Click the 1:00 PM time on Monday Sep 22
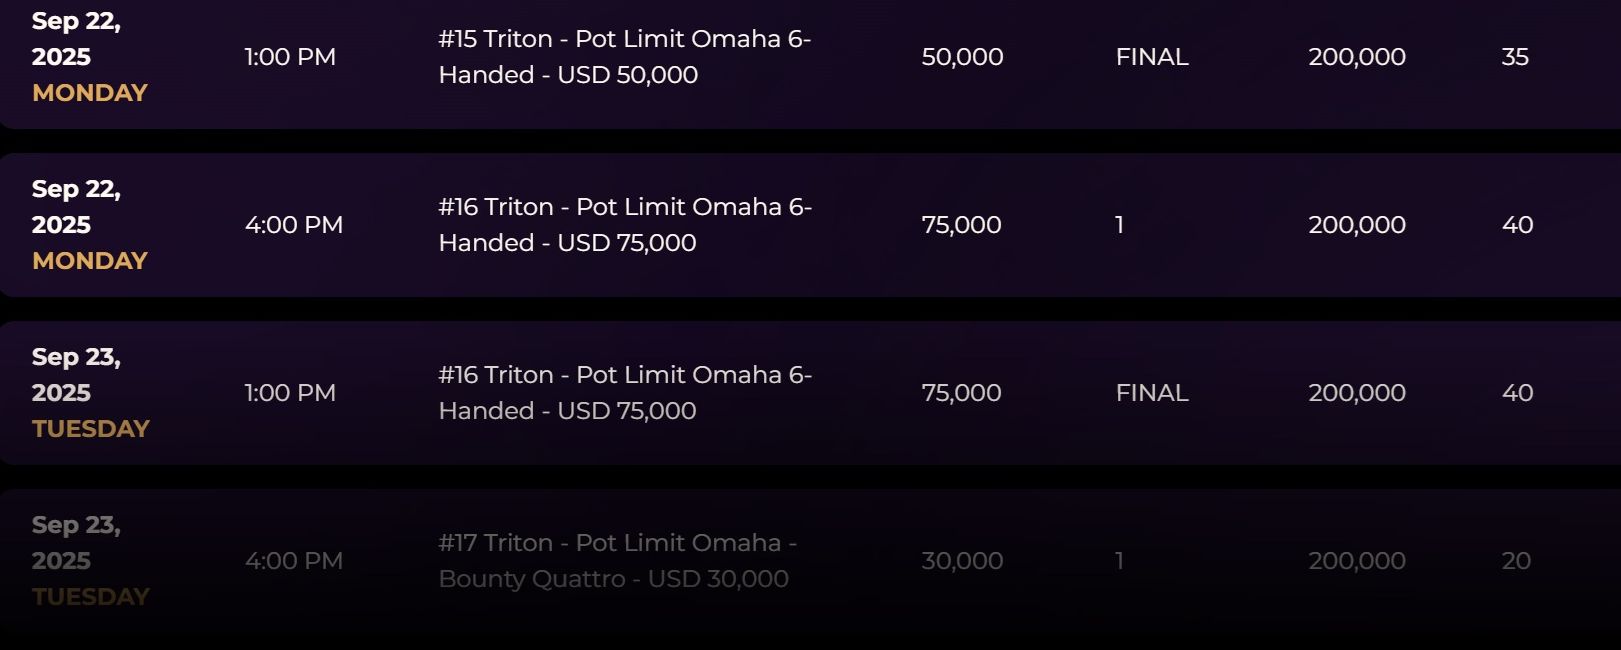Viewport: 1621px width, 650px height. pyautogui.click(x=290, y=57)
